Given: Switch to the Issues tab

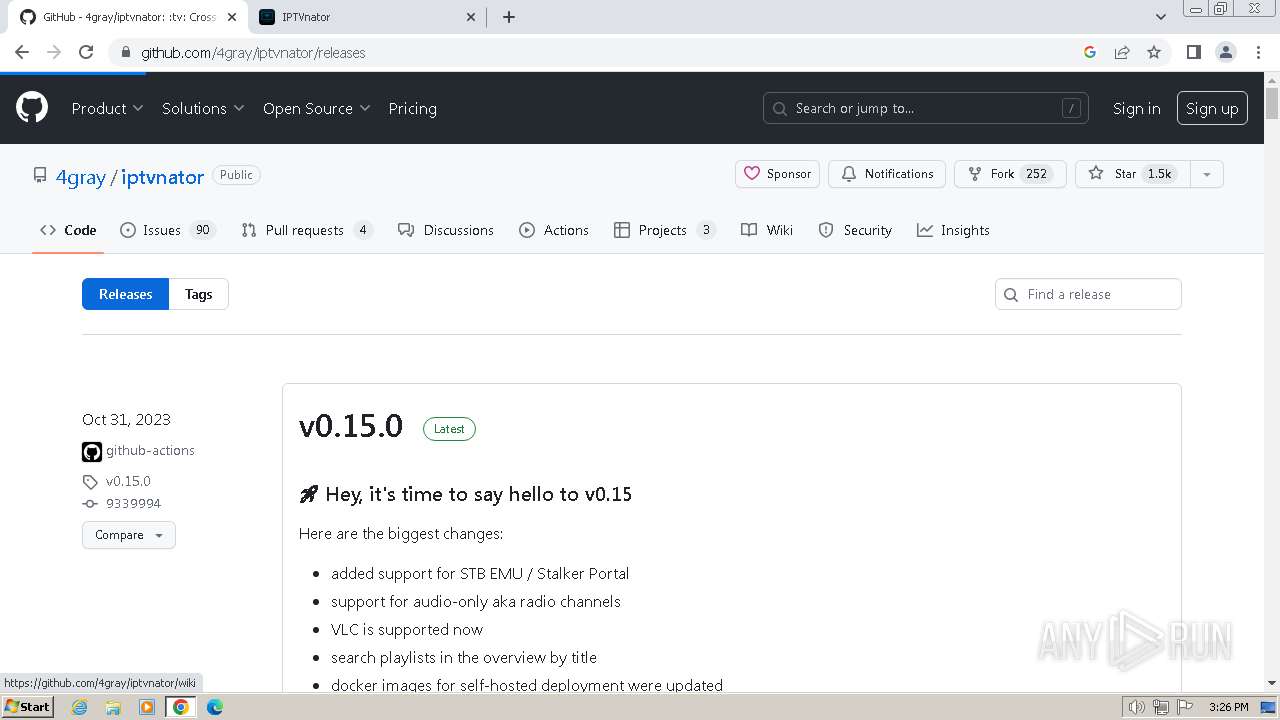Looking at the screenshot, I should [x=167, y=230].
